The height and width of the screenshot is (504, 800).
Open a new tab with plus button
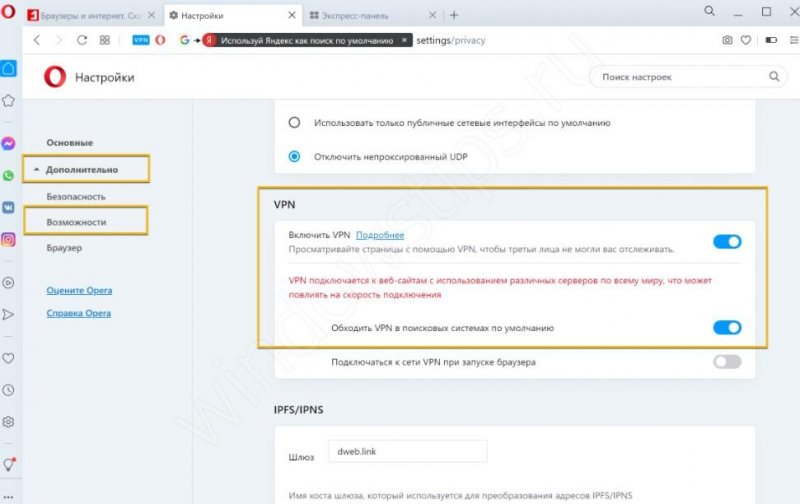tap(454, 15)
